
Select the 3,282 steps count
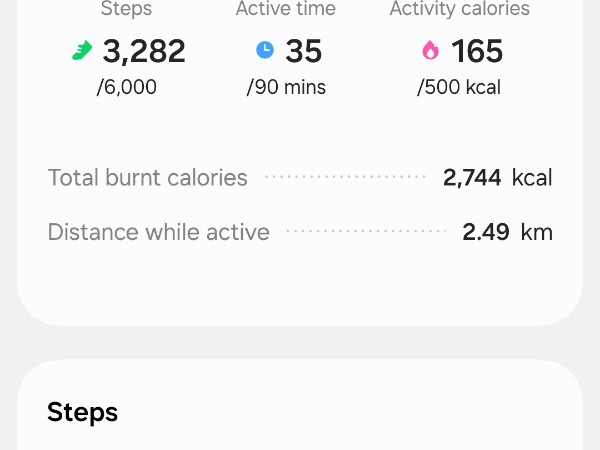143,51
